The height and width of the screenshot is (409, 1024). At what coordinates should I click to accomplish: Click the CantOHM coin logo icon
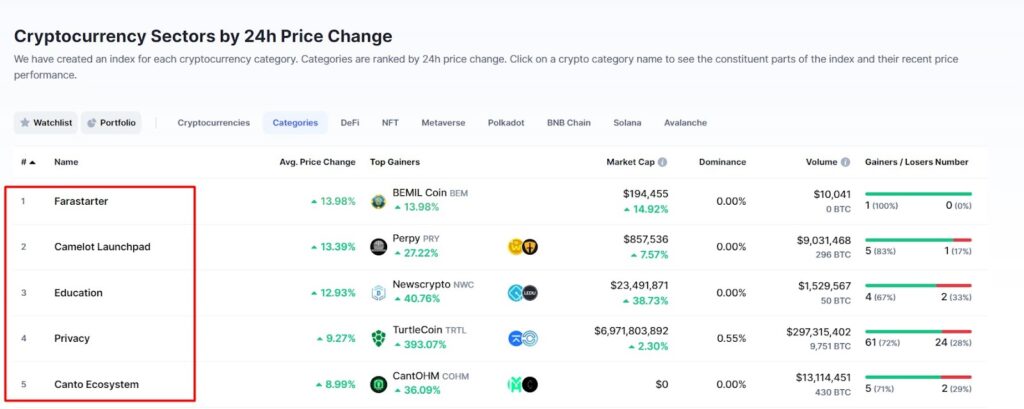[x=378, y=384]
